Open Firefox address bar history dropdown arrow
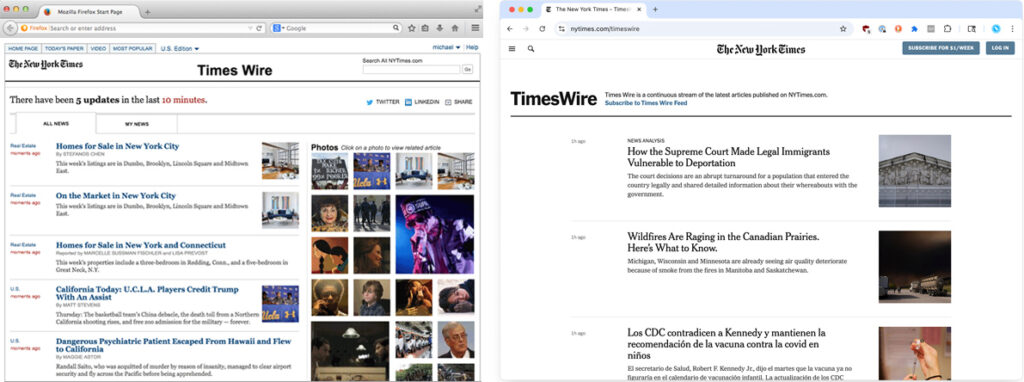 [x=250, y=28]
